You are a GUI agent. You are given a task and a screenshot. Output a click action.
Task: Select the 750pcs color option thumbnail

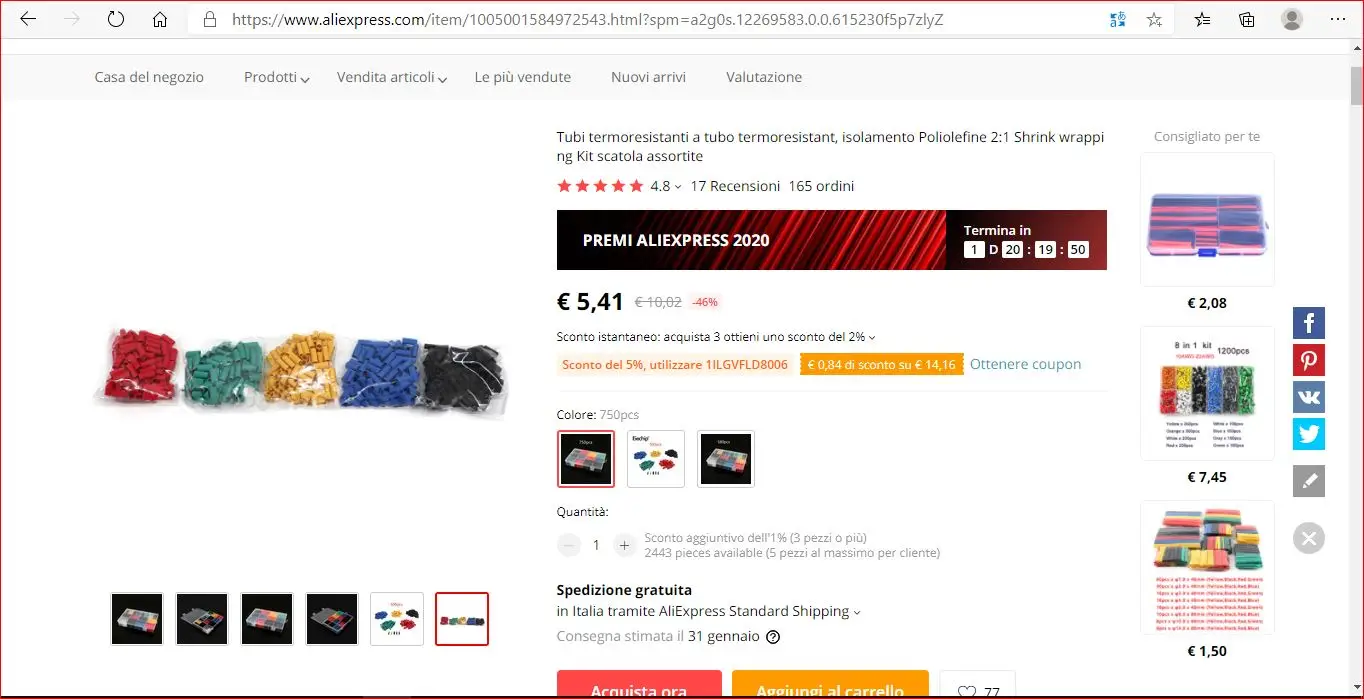click(x=586, y=459)
